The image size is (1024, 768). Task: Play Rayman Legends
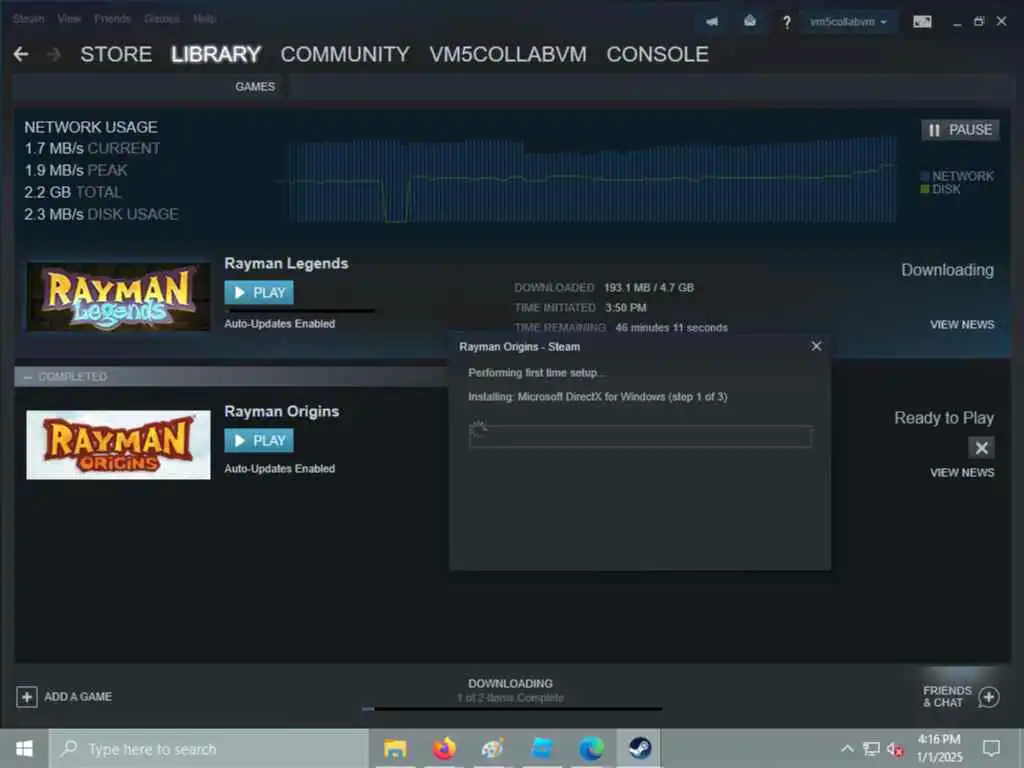point(259,293)
